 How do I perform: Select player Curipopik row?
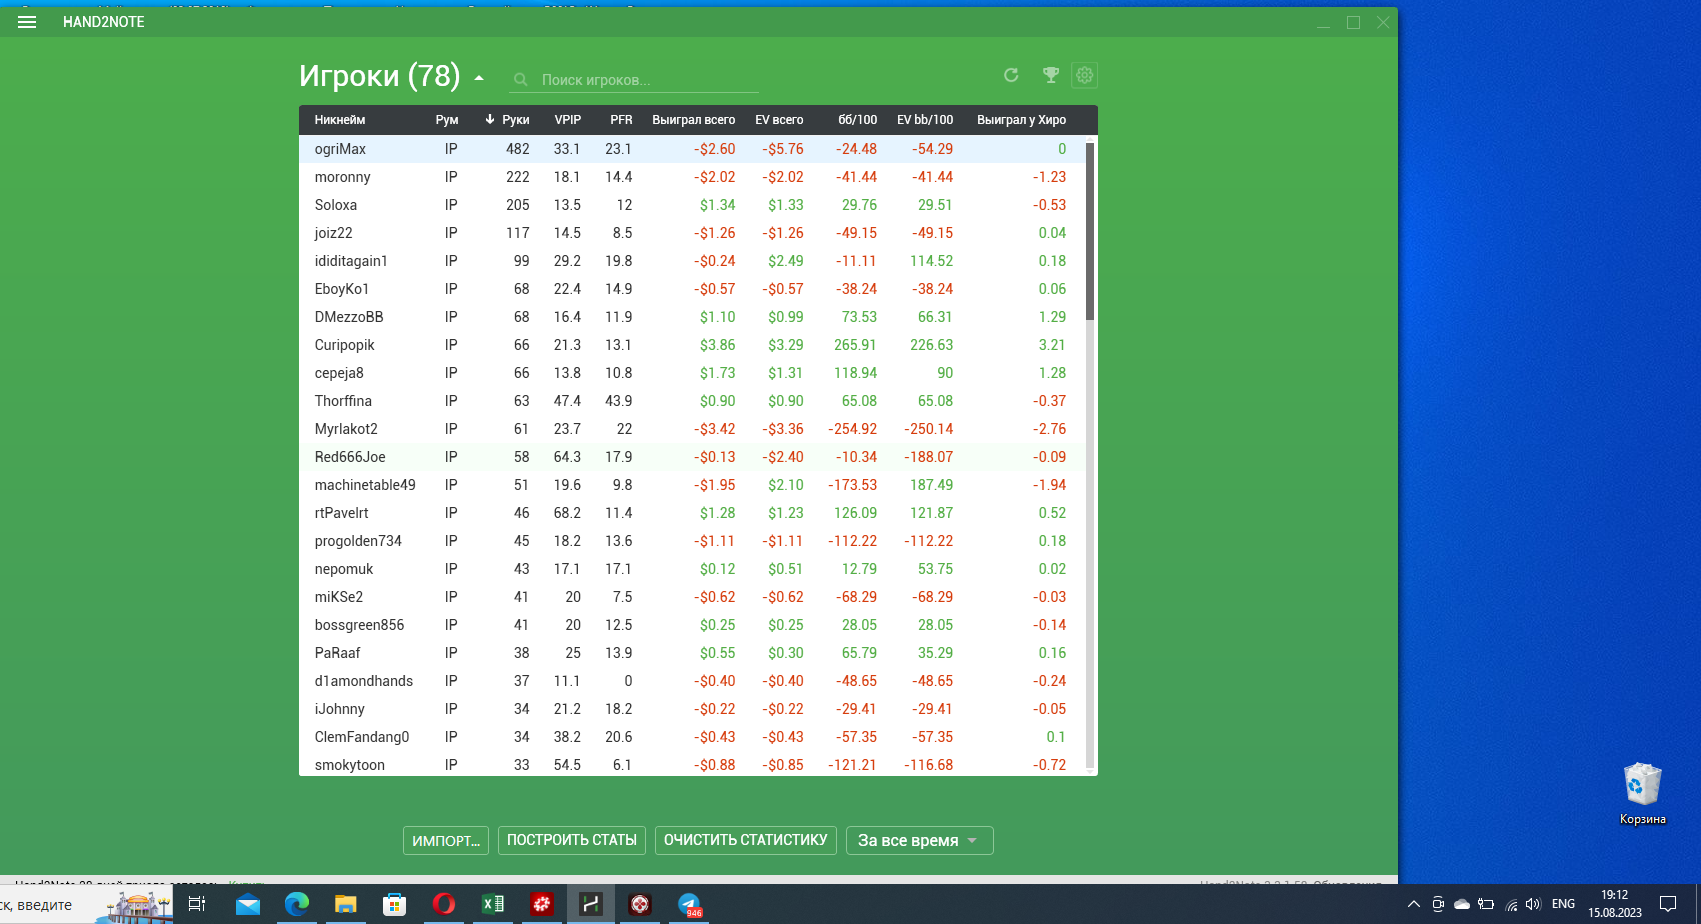coord(692,345)
